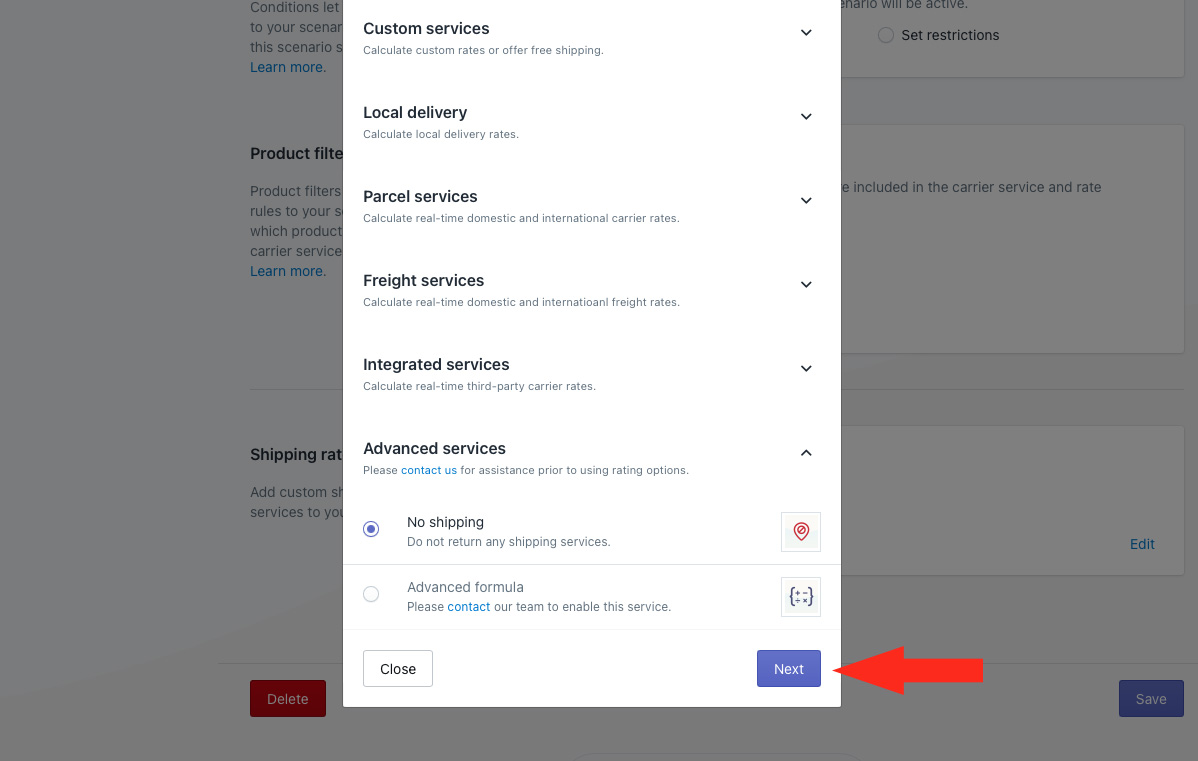Click the Next button
This screenshot has width=1198, height=761.
tap(788, 669)
